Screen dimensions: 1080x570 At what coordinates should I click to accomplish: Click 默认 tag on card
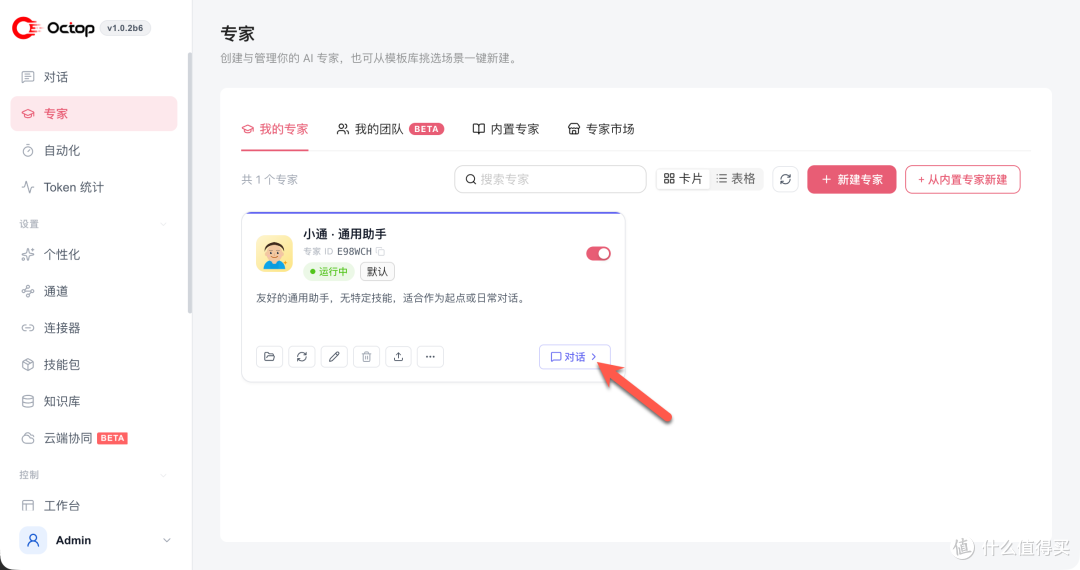coord(377,271)
